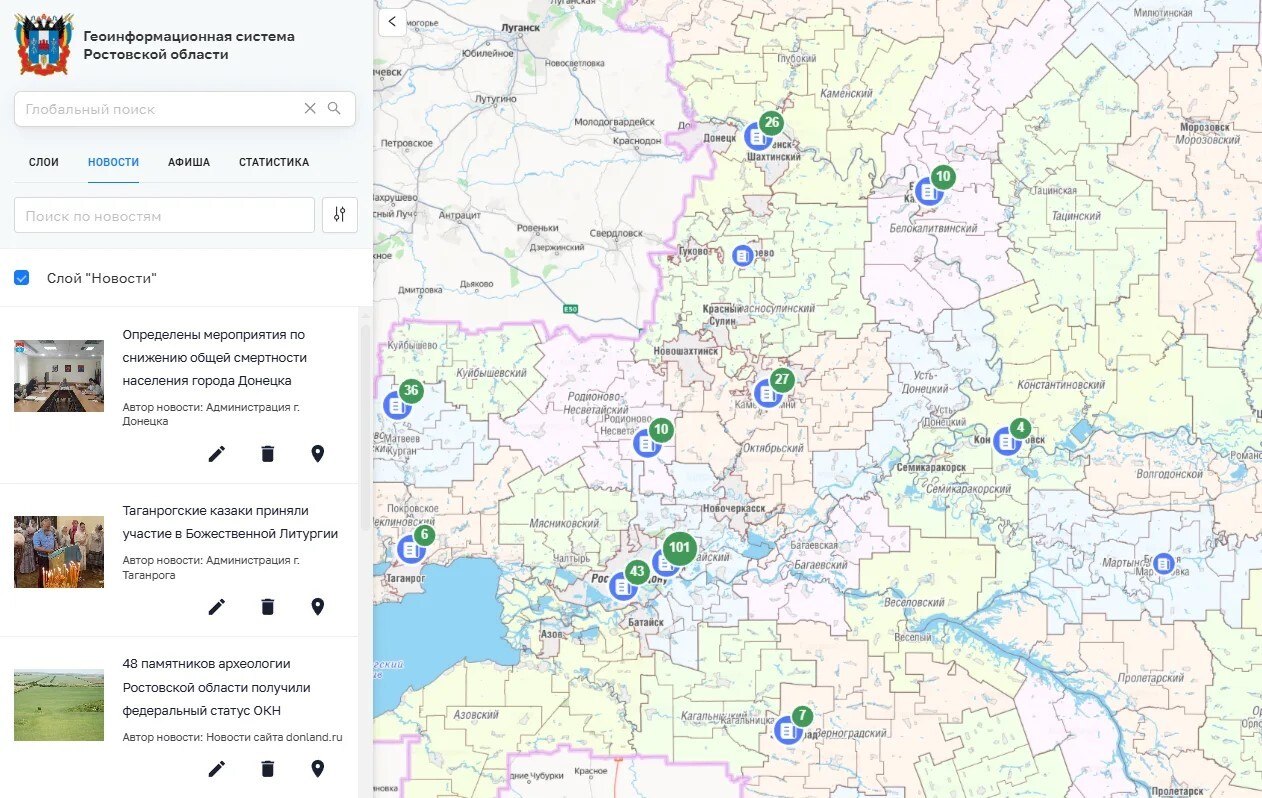Viewport: 1262px width, 798px height.
Task: Open the АФИША tab
Action: pos(189,162)
